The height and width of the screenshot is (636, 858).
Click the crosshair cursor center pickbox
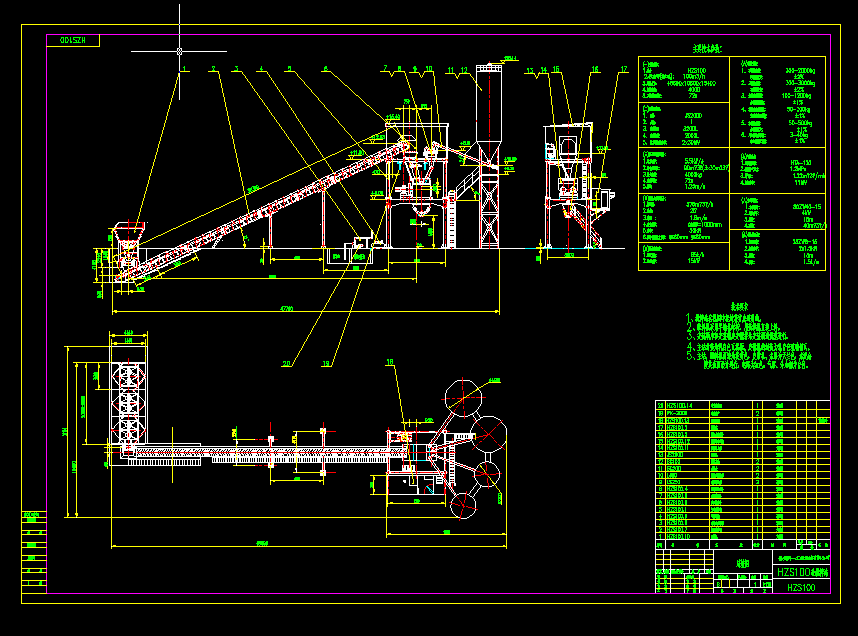coord(179,51)
